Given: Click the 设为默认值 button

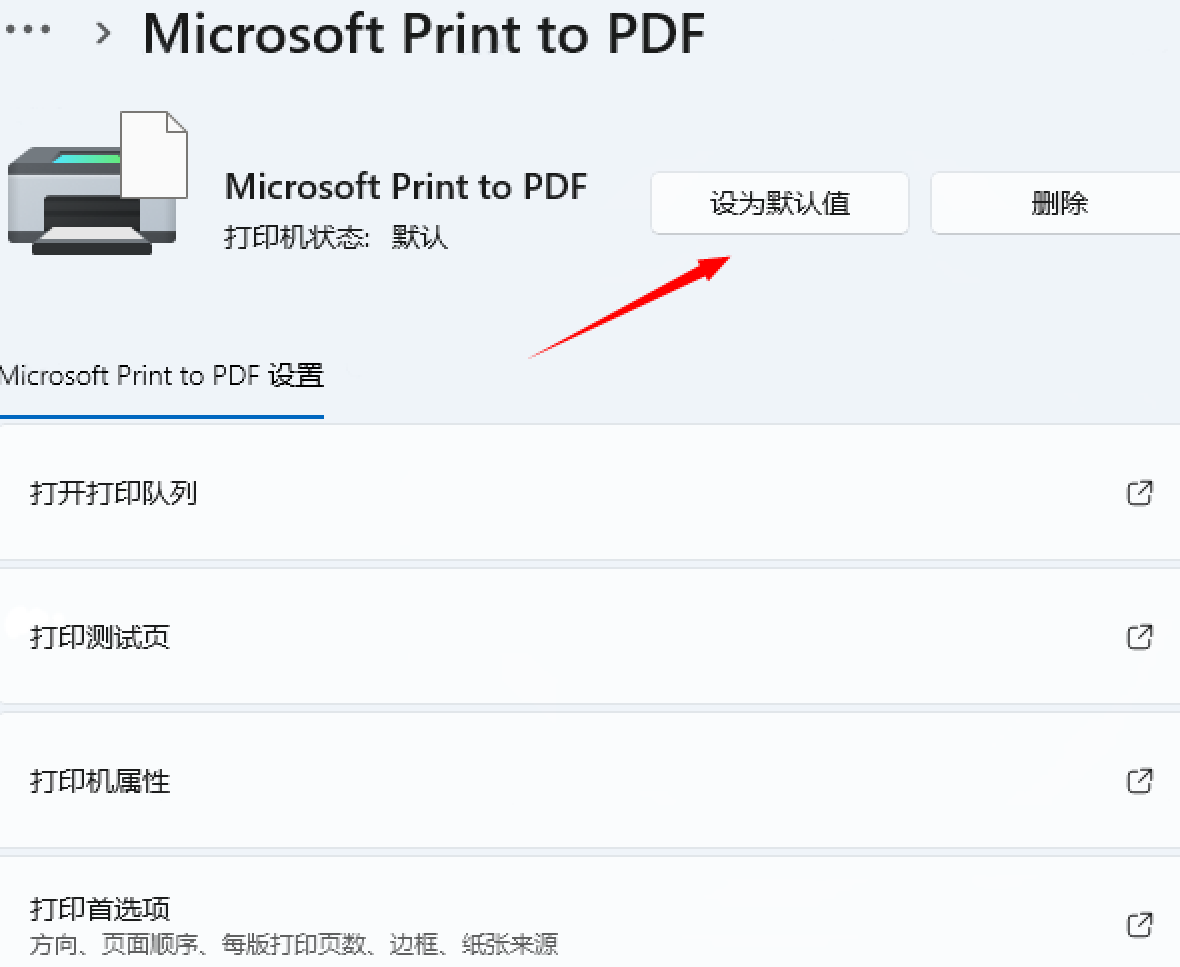Looking at the screenshot, I should [780, 203].
